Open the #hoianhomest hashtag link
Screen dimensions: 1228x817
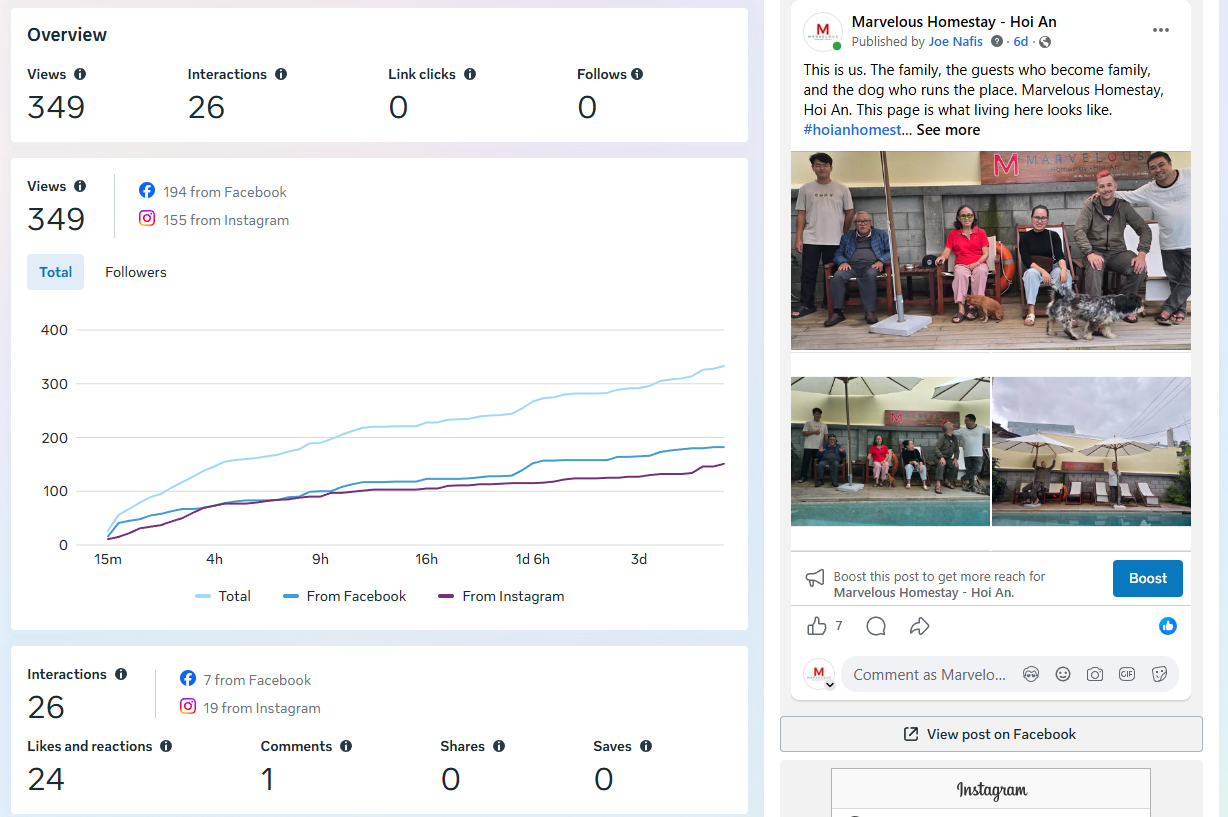click(x=852, y=130)
